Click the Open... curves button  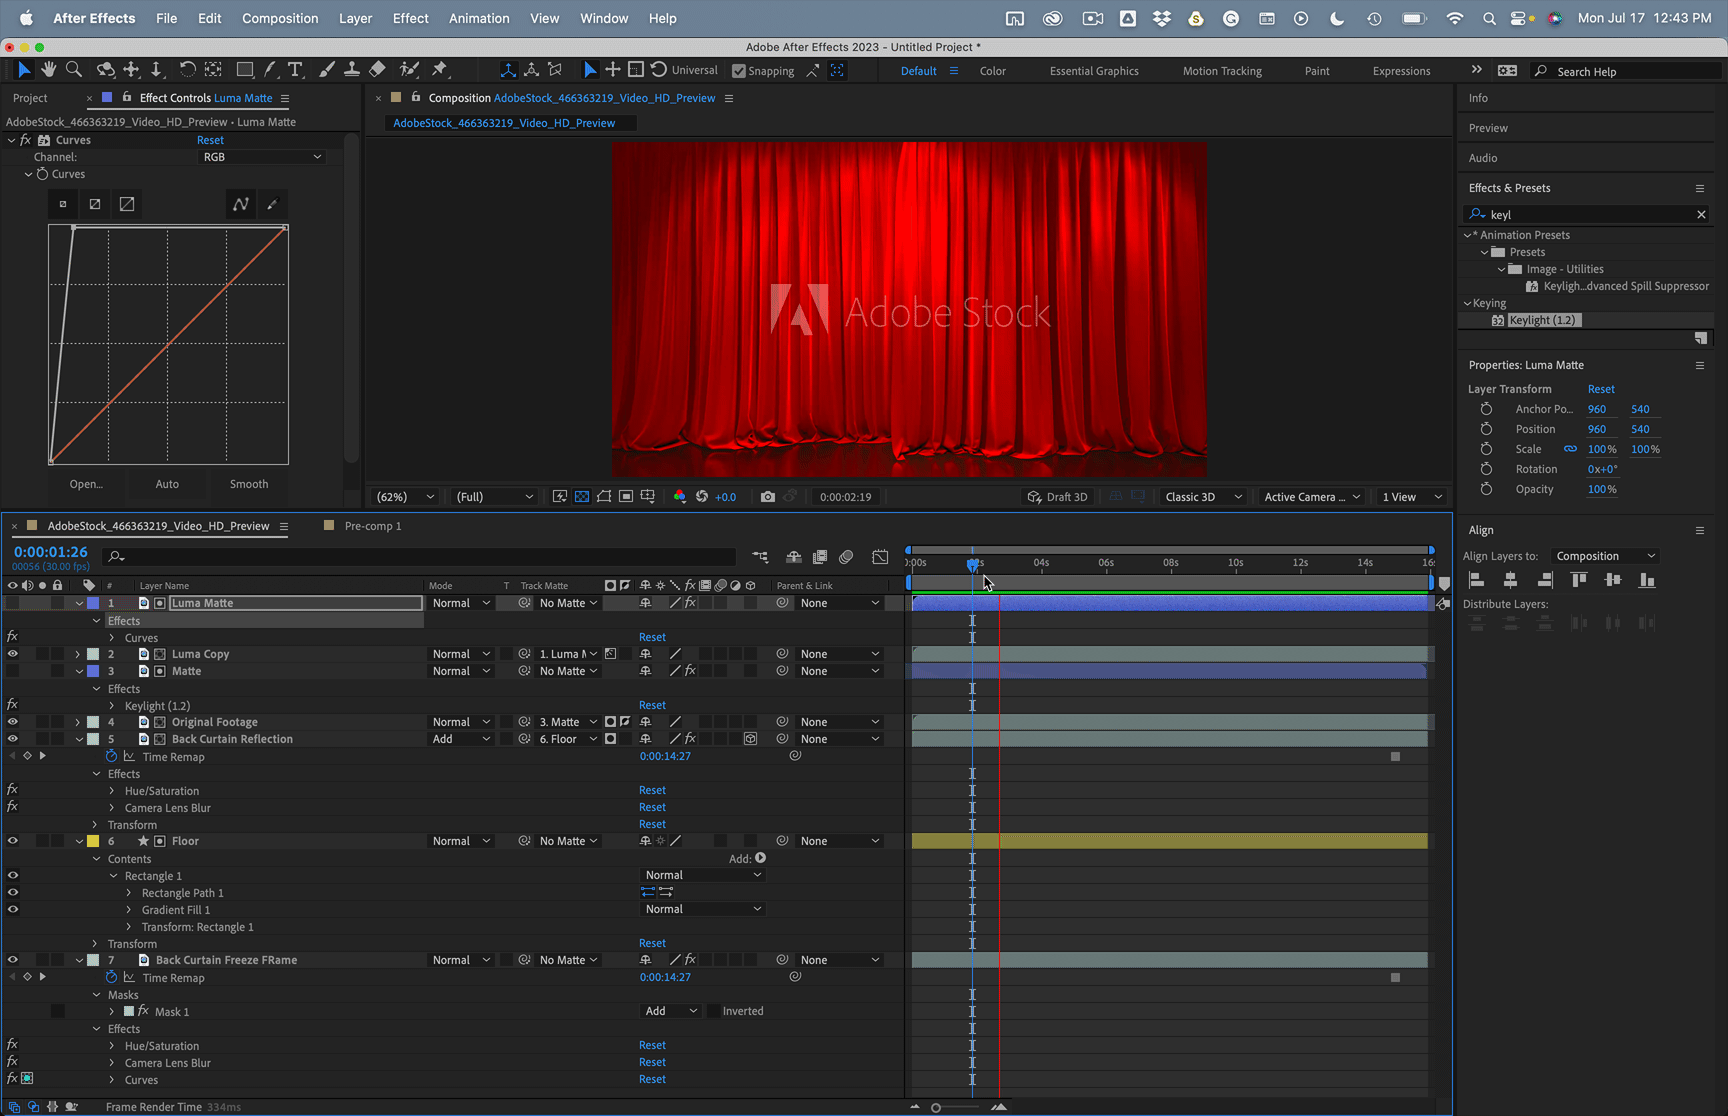pos(86,484)
